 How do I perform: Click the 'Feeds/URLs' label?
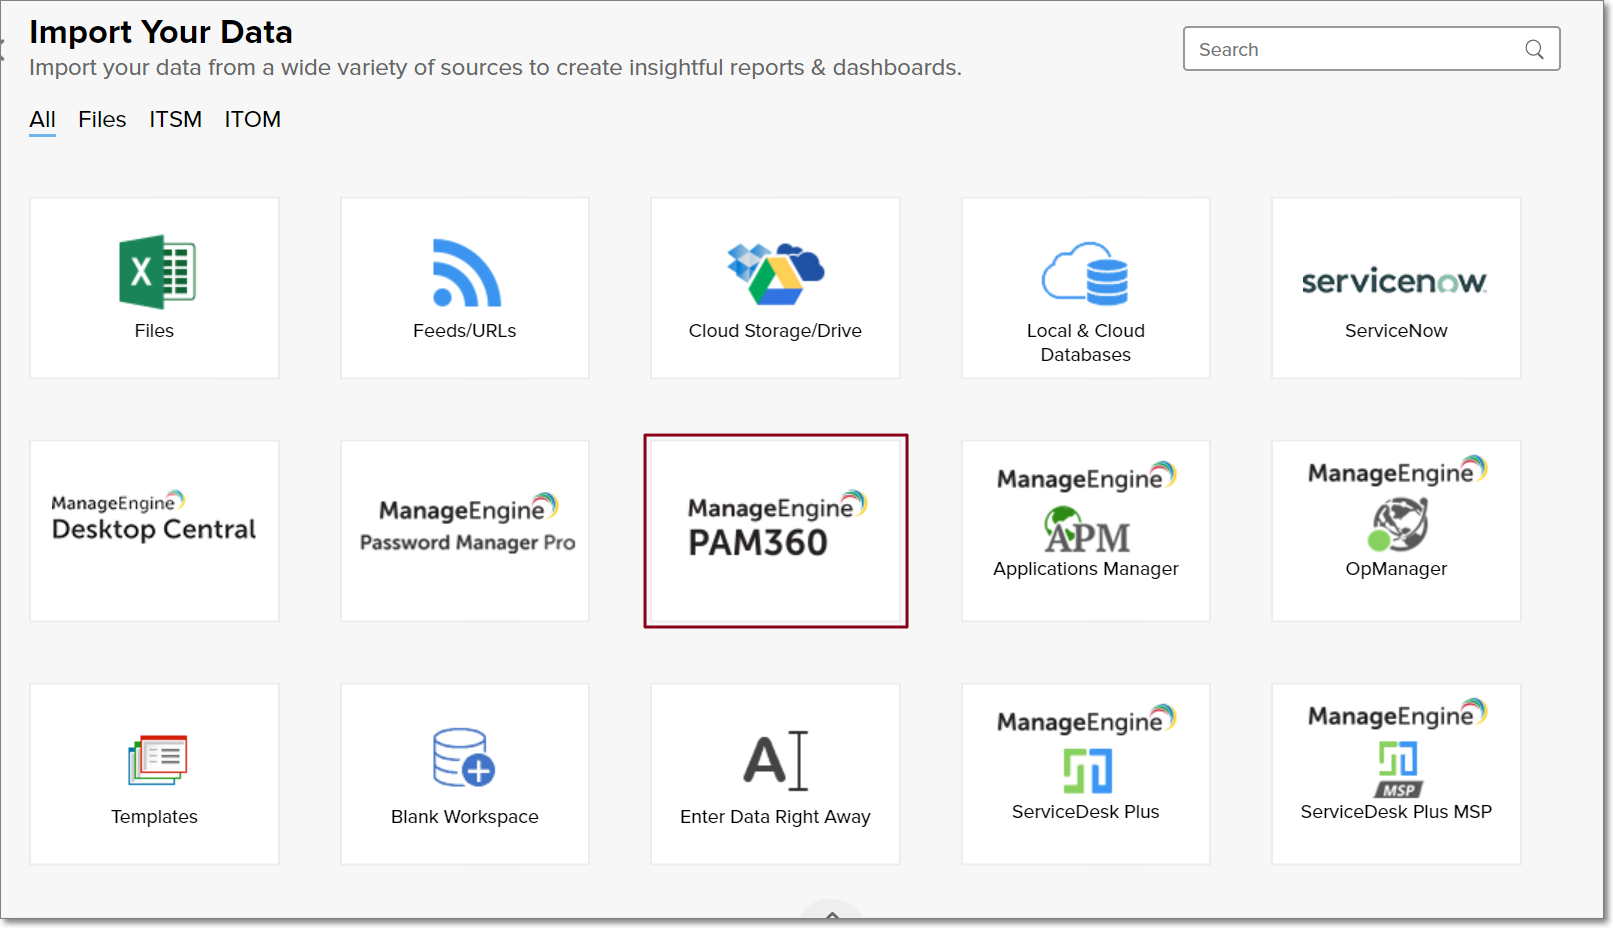[x=465, y=331]
